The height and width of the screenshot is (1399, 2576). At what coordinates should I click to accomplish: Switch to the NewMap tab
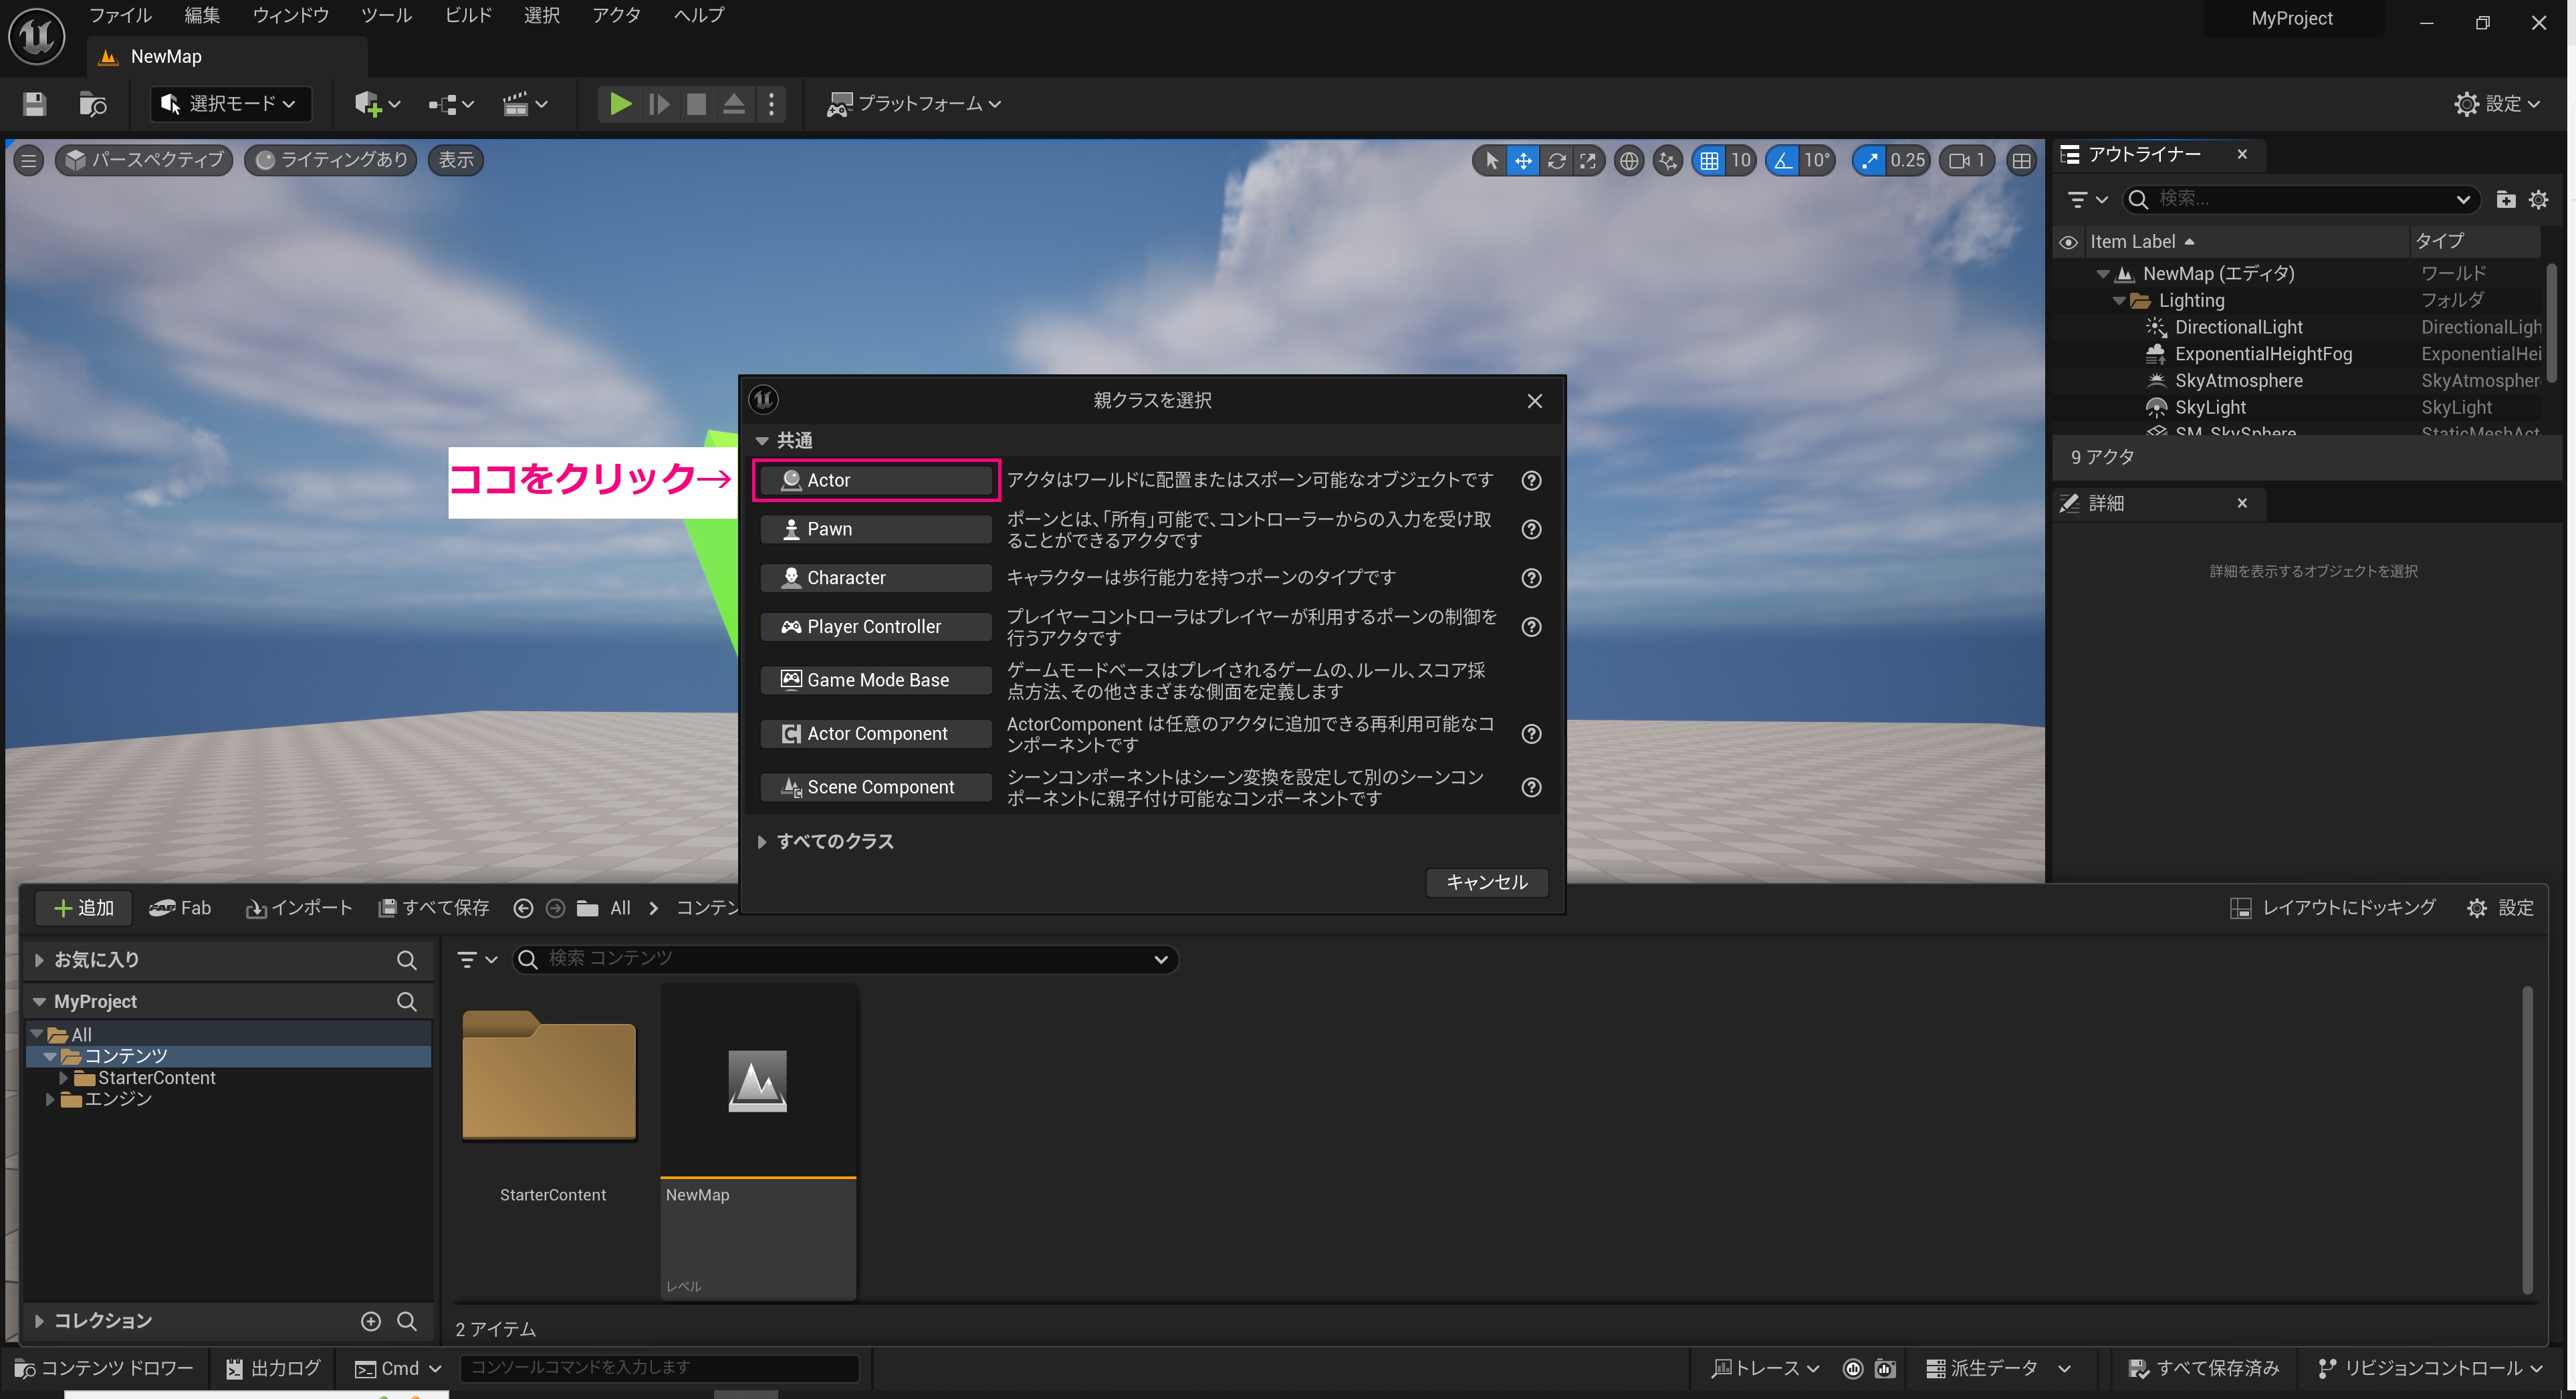tap(165, 56)
